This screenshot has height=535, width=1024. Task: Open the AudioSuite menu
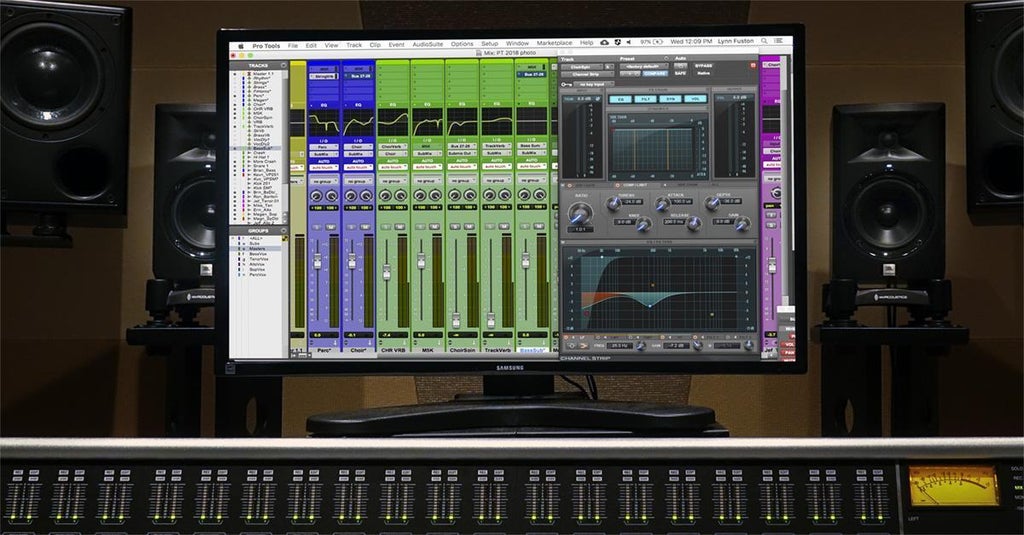427,44
